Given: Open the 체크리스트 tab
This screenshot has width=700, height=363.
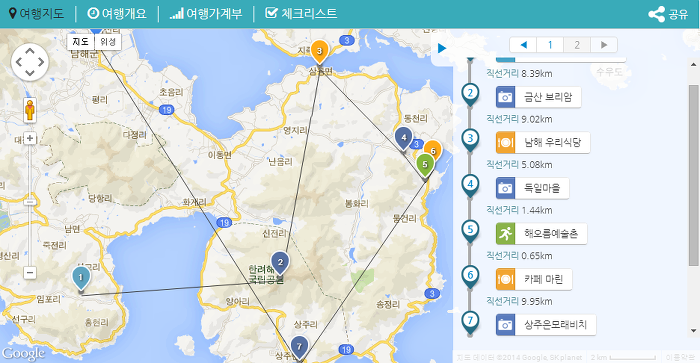Looking at the screenshot, I should (301, 13).
